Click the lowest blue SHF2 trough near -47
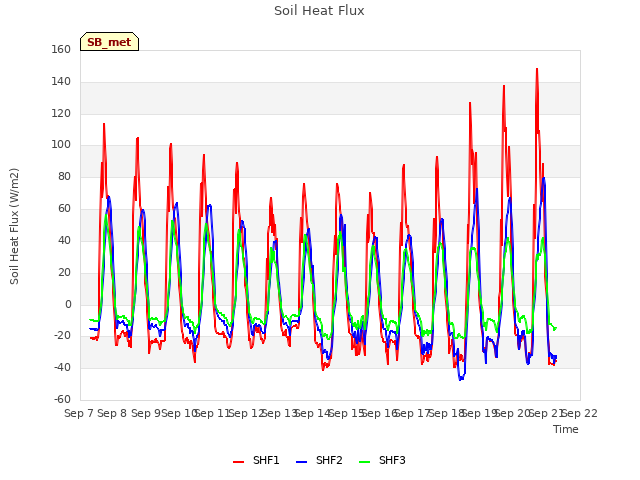640x480 pixels. (460, 379)
